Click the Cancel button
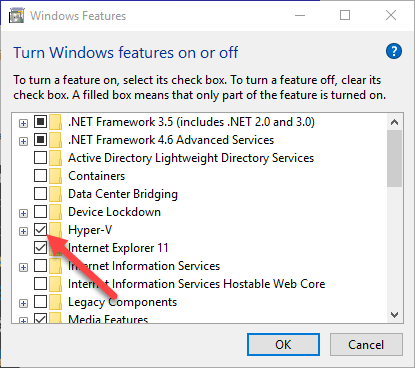 tap(366, 344)
